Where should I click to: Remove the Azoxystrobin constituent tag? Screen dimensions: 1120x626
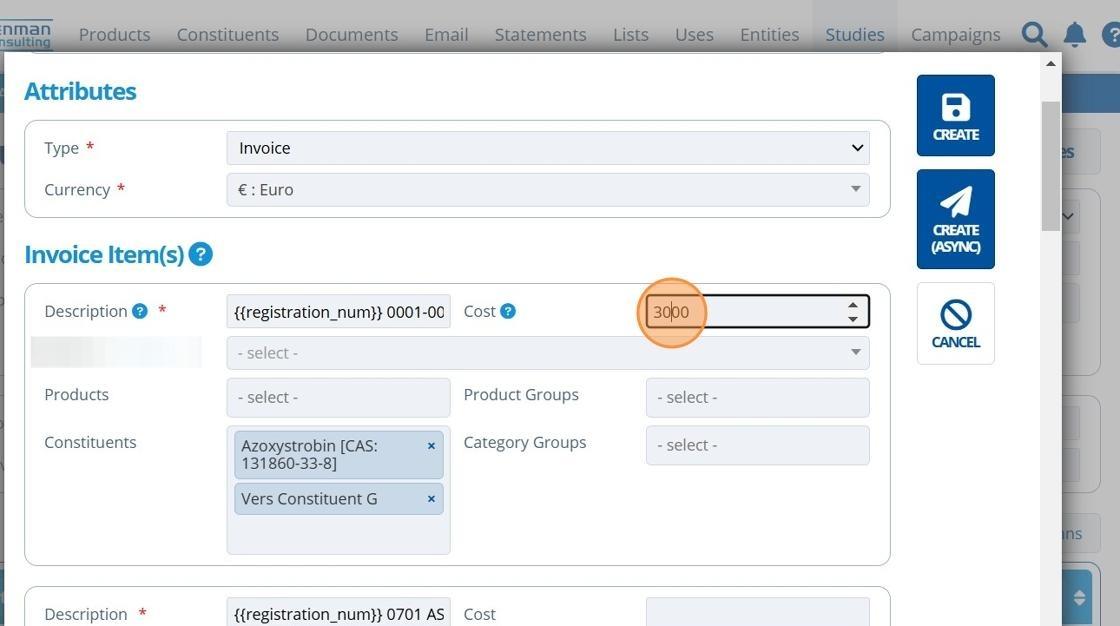coord(431,446)
